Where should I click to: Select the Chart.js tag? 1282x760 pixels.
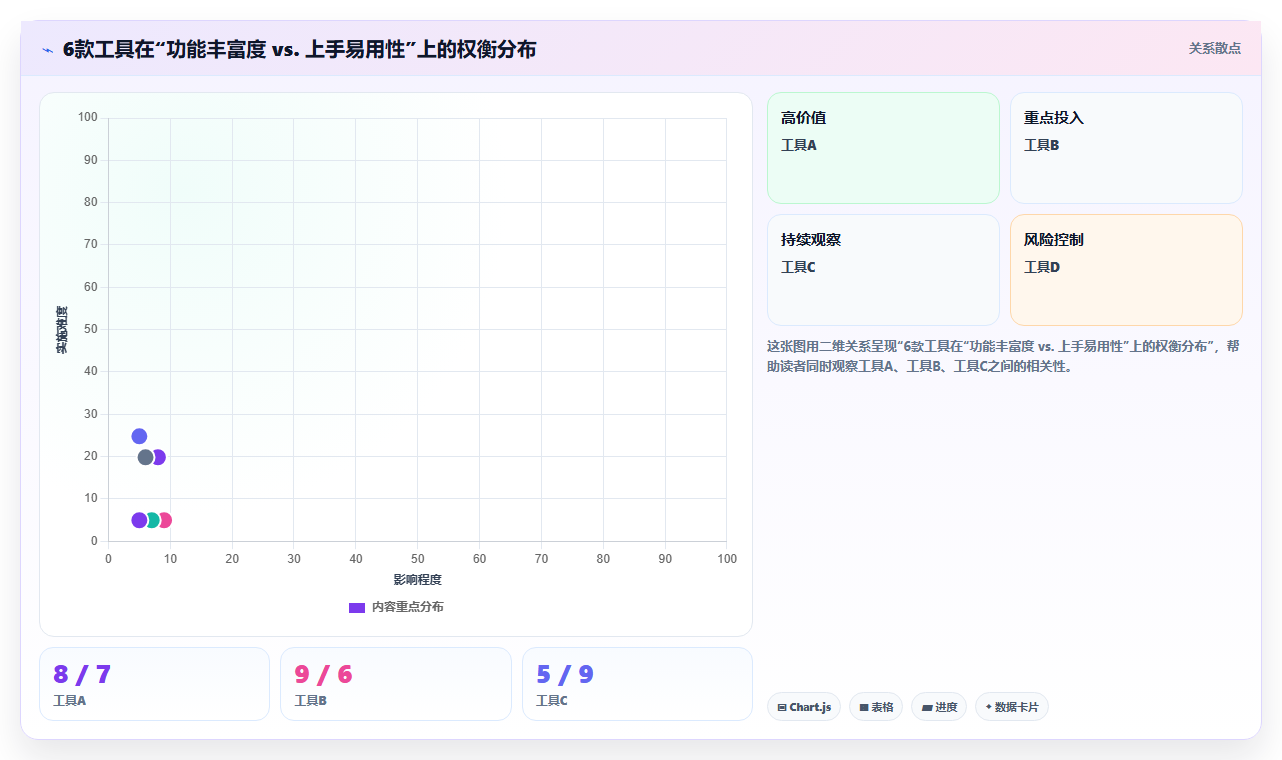804,707
